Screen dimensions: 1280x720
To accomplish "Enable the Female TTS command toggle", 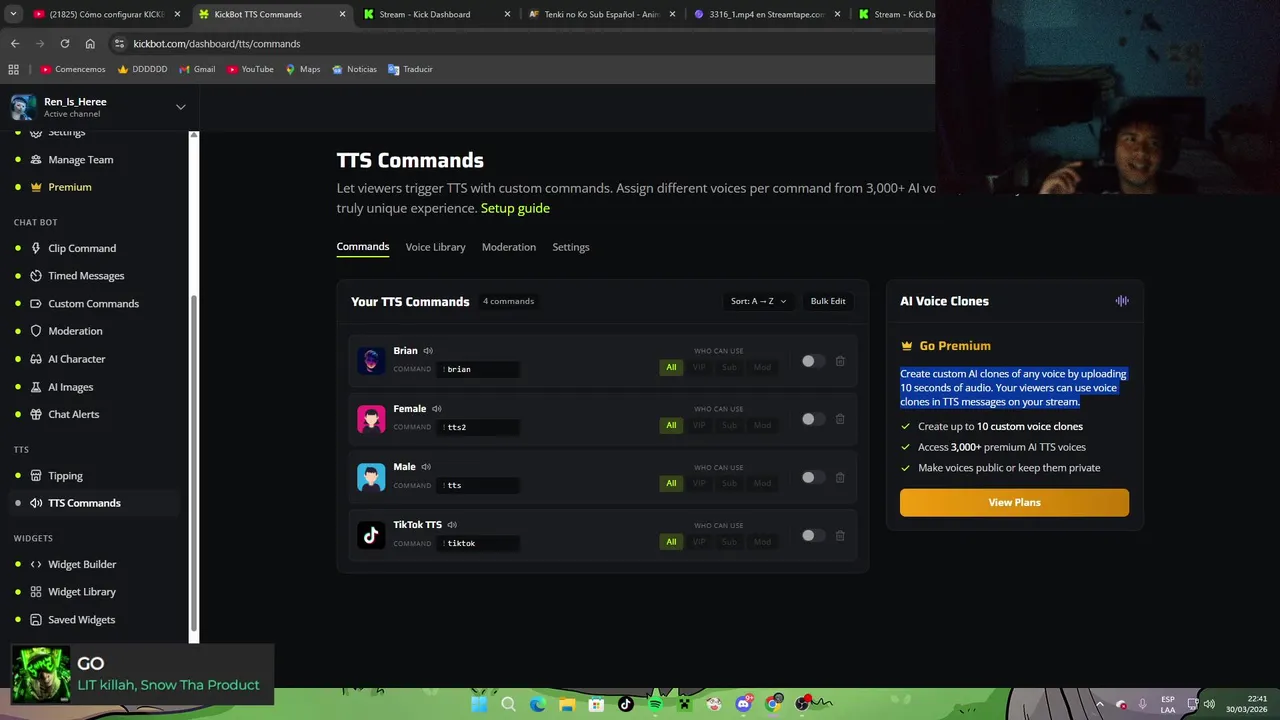I will (x=813, y=419).
